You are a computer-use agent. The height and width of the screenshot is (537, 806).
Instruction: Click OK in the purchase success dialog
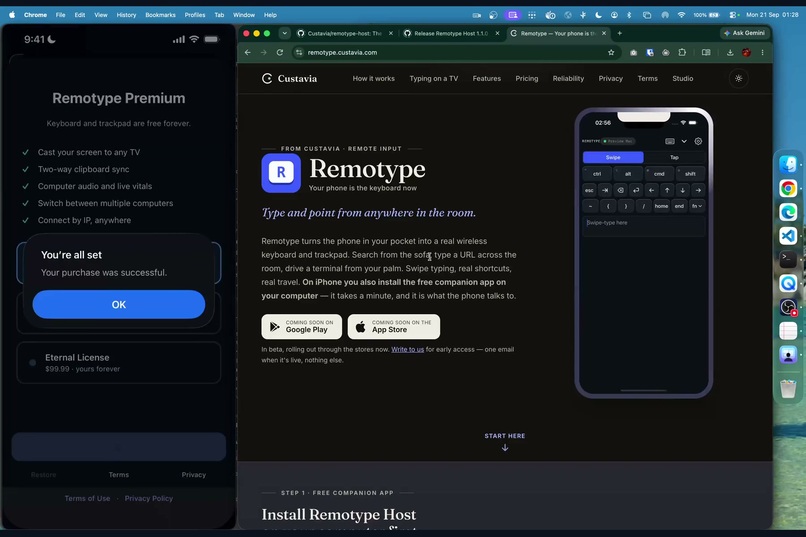pos(119,304)
